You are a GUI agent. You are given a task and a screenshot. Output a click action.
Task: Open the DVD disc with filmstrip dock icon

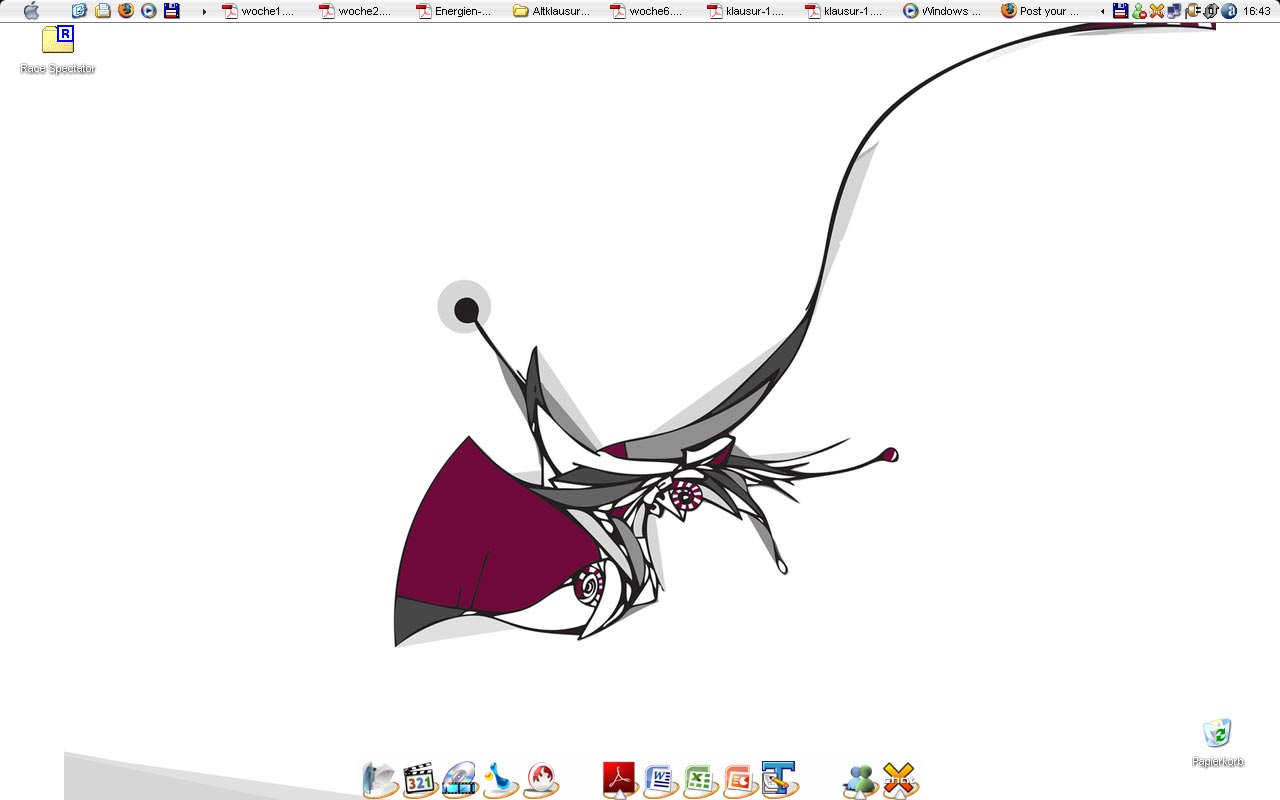pos(461,780)
